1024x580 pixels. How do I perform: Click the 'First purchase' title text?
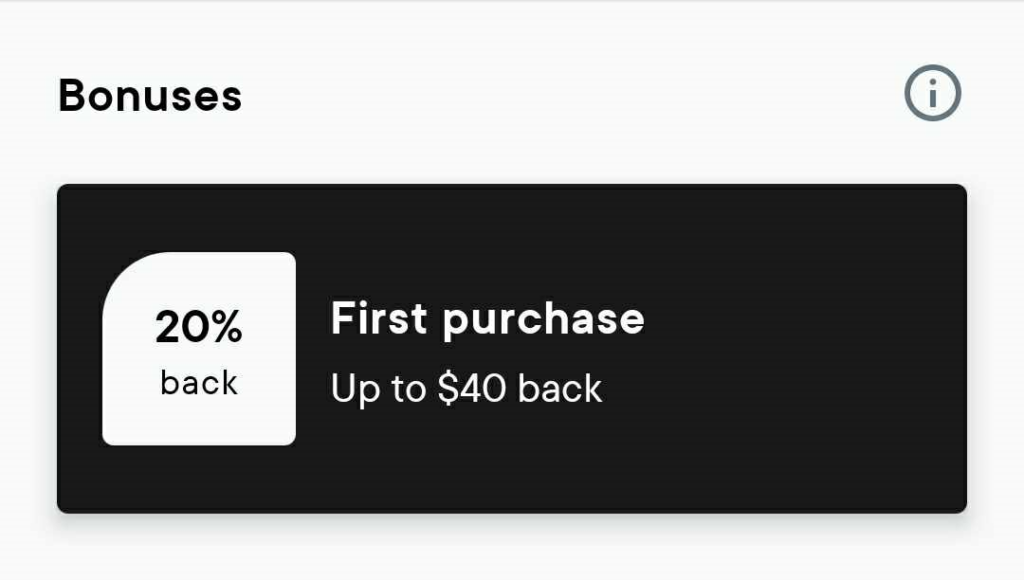point(487,319)
